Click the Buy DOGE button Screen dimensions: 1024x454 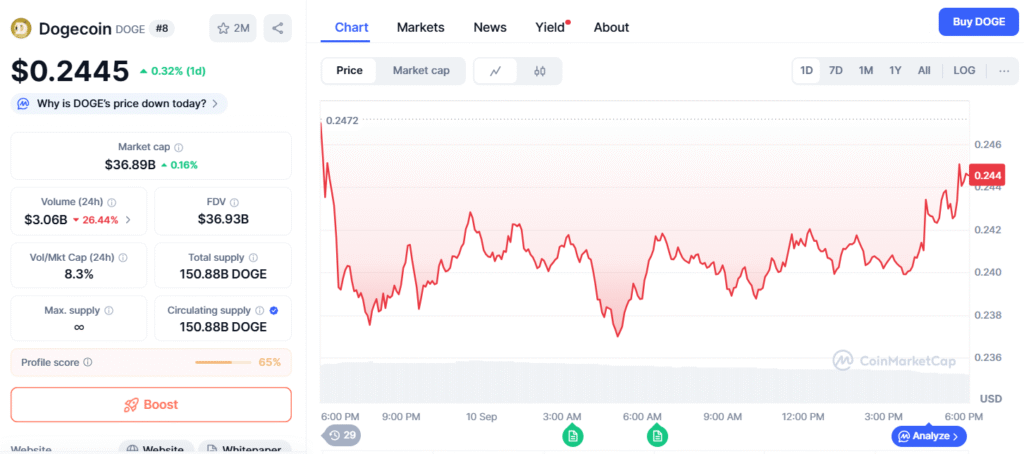coord(978,22)
